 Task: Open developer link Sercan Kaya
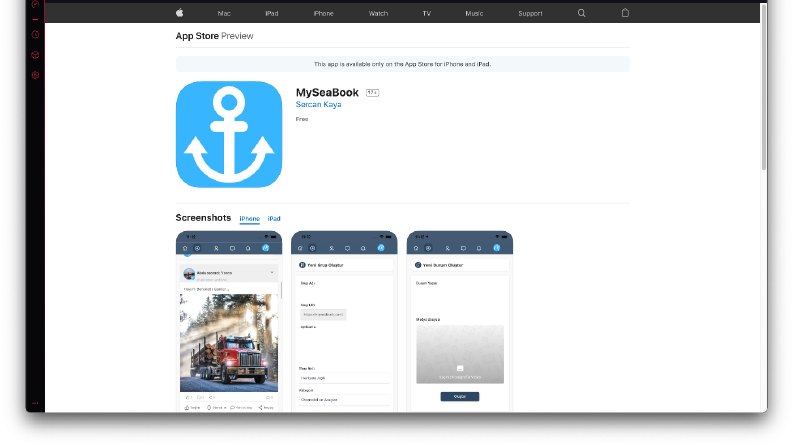[x=319, y=105]
